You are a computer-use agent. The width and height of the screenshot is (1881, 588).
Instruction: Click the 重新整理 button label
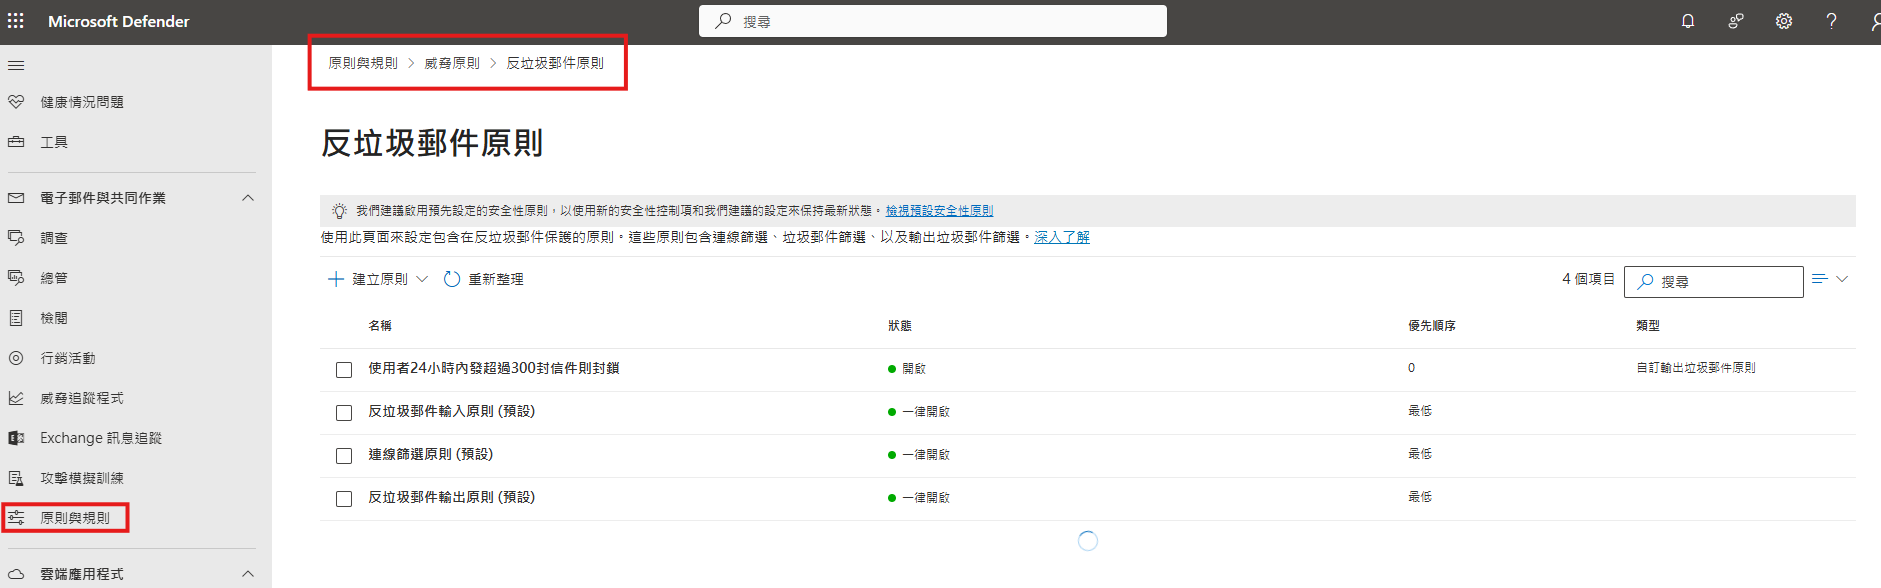(x=496, y=280)
